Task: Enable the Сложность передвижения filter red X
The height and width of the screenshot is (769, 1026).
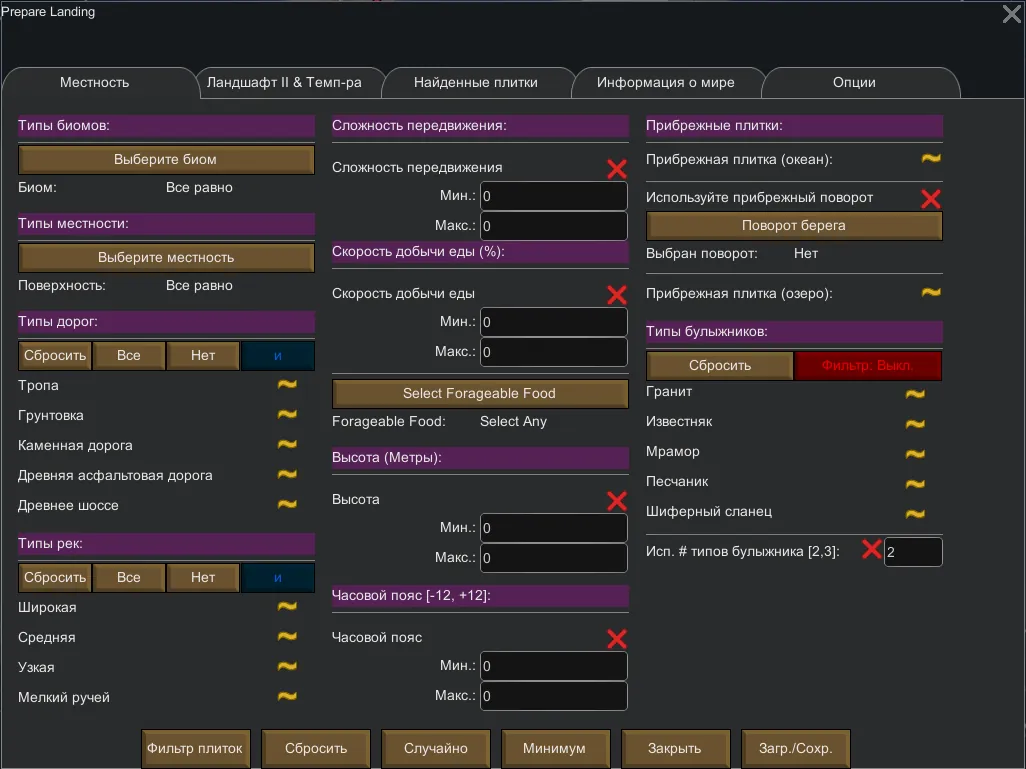Action: click(617, 169)
